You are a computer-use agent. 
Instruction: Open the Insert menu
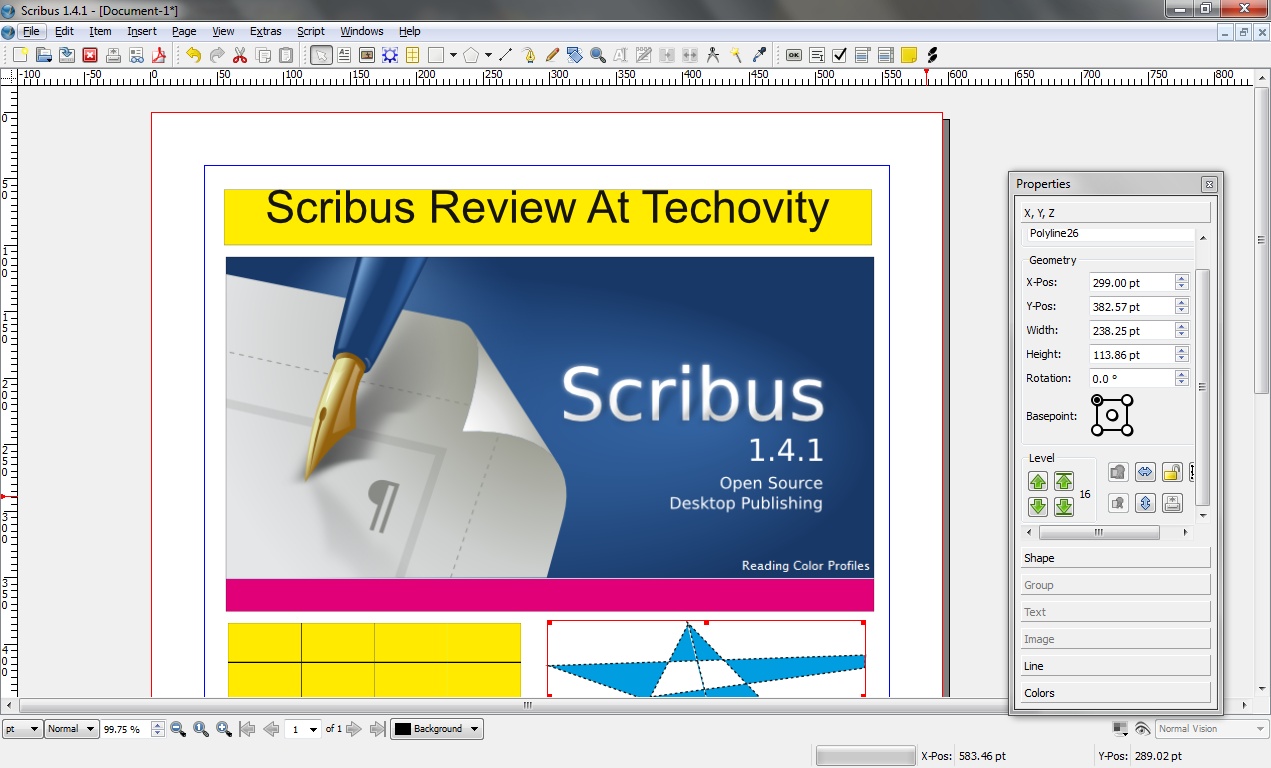click(142, 31)
